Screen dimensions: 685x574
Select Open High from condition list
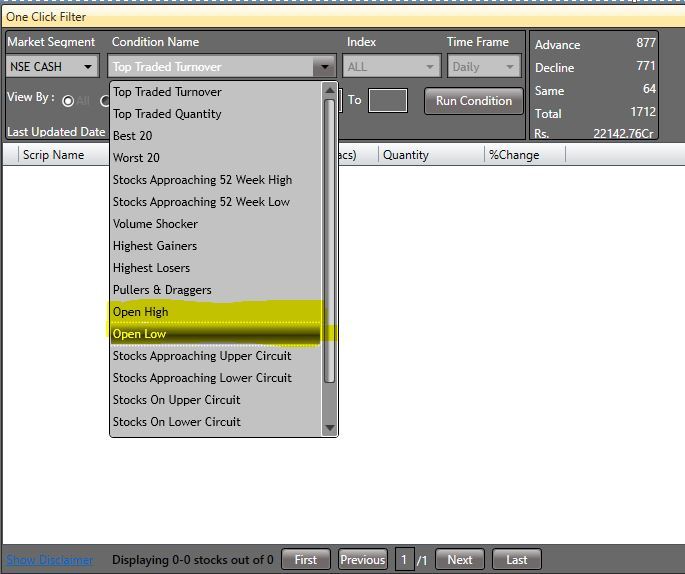point(141,312)
